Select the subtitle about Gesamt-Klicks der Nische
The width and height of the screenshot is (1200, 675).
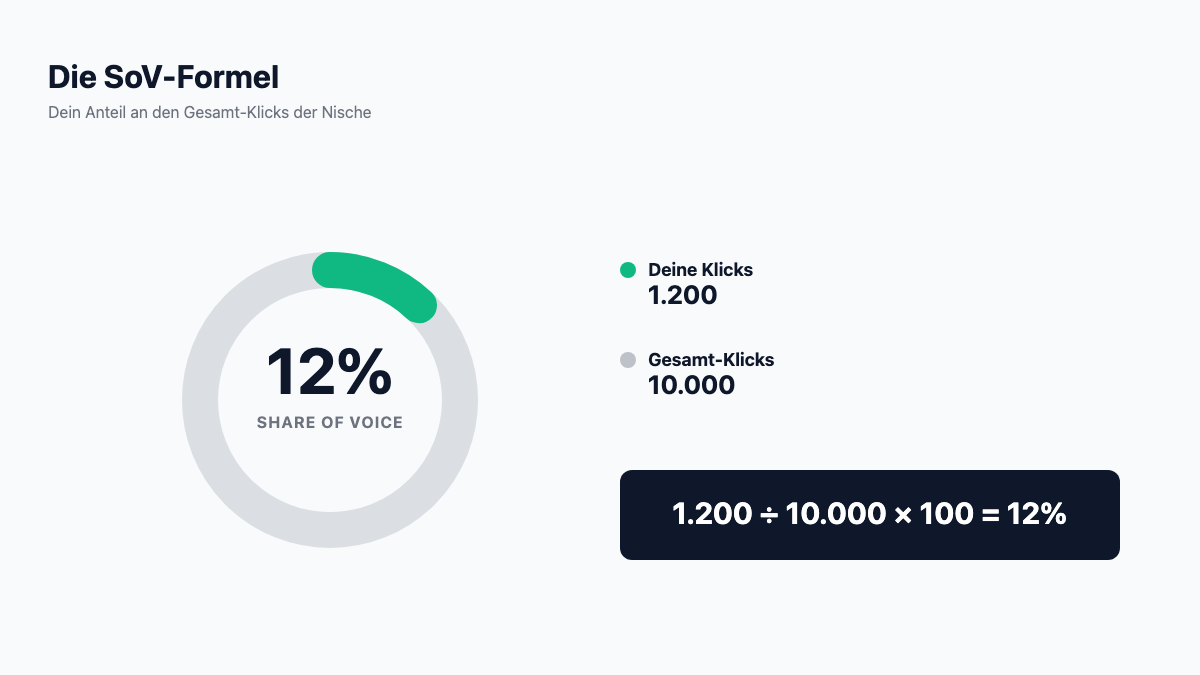pyautogui.click(x=210, y=113)
